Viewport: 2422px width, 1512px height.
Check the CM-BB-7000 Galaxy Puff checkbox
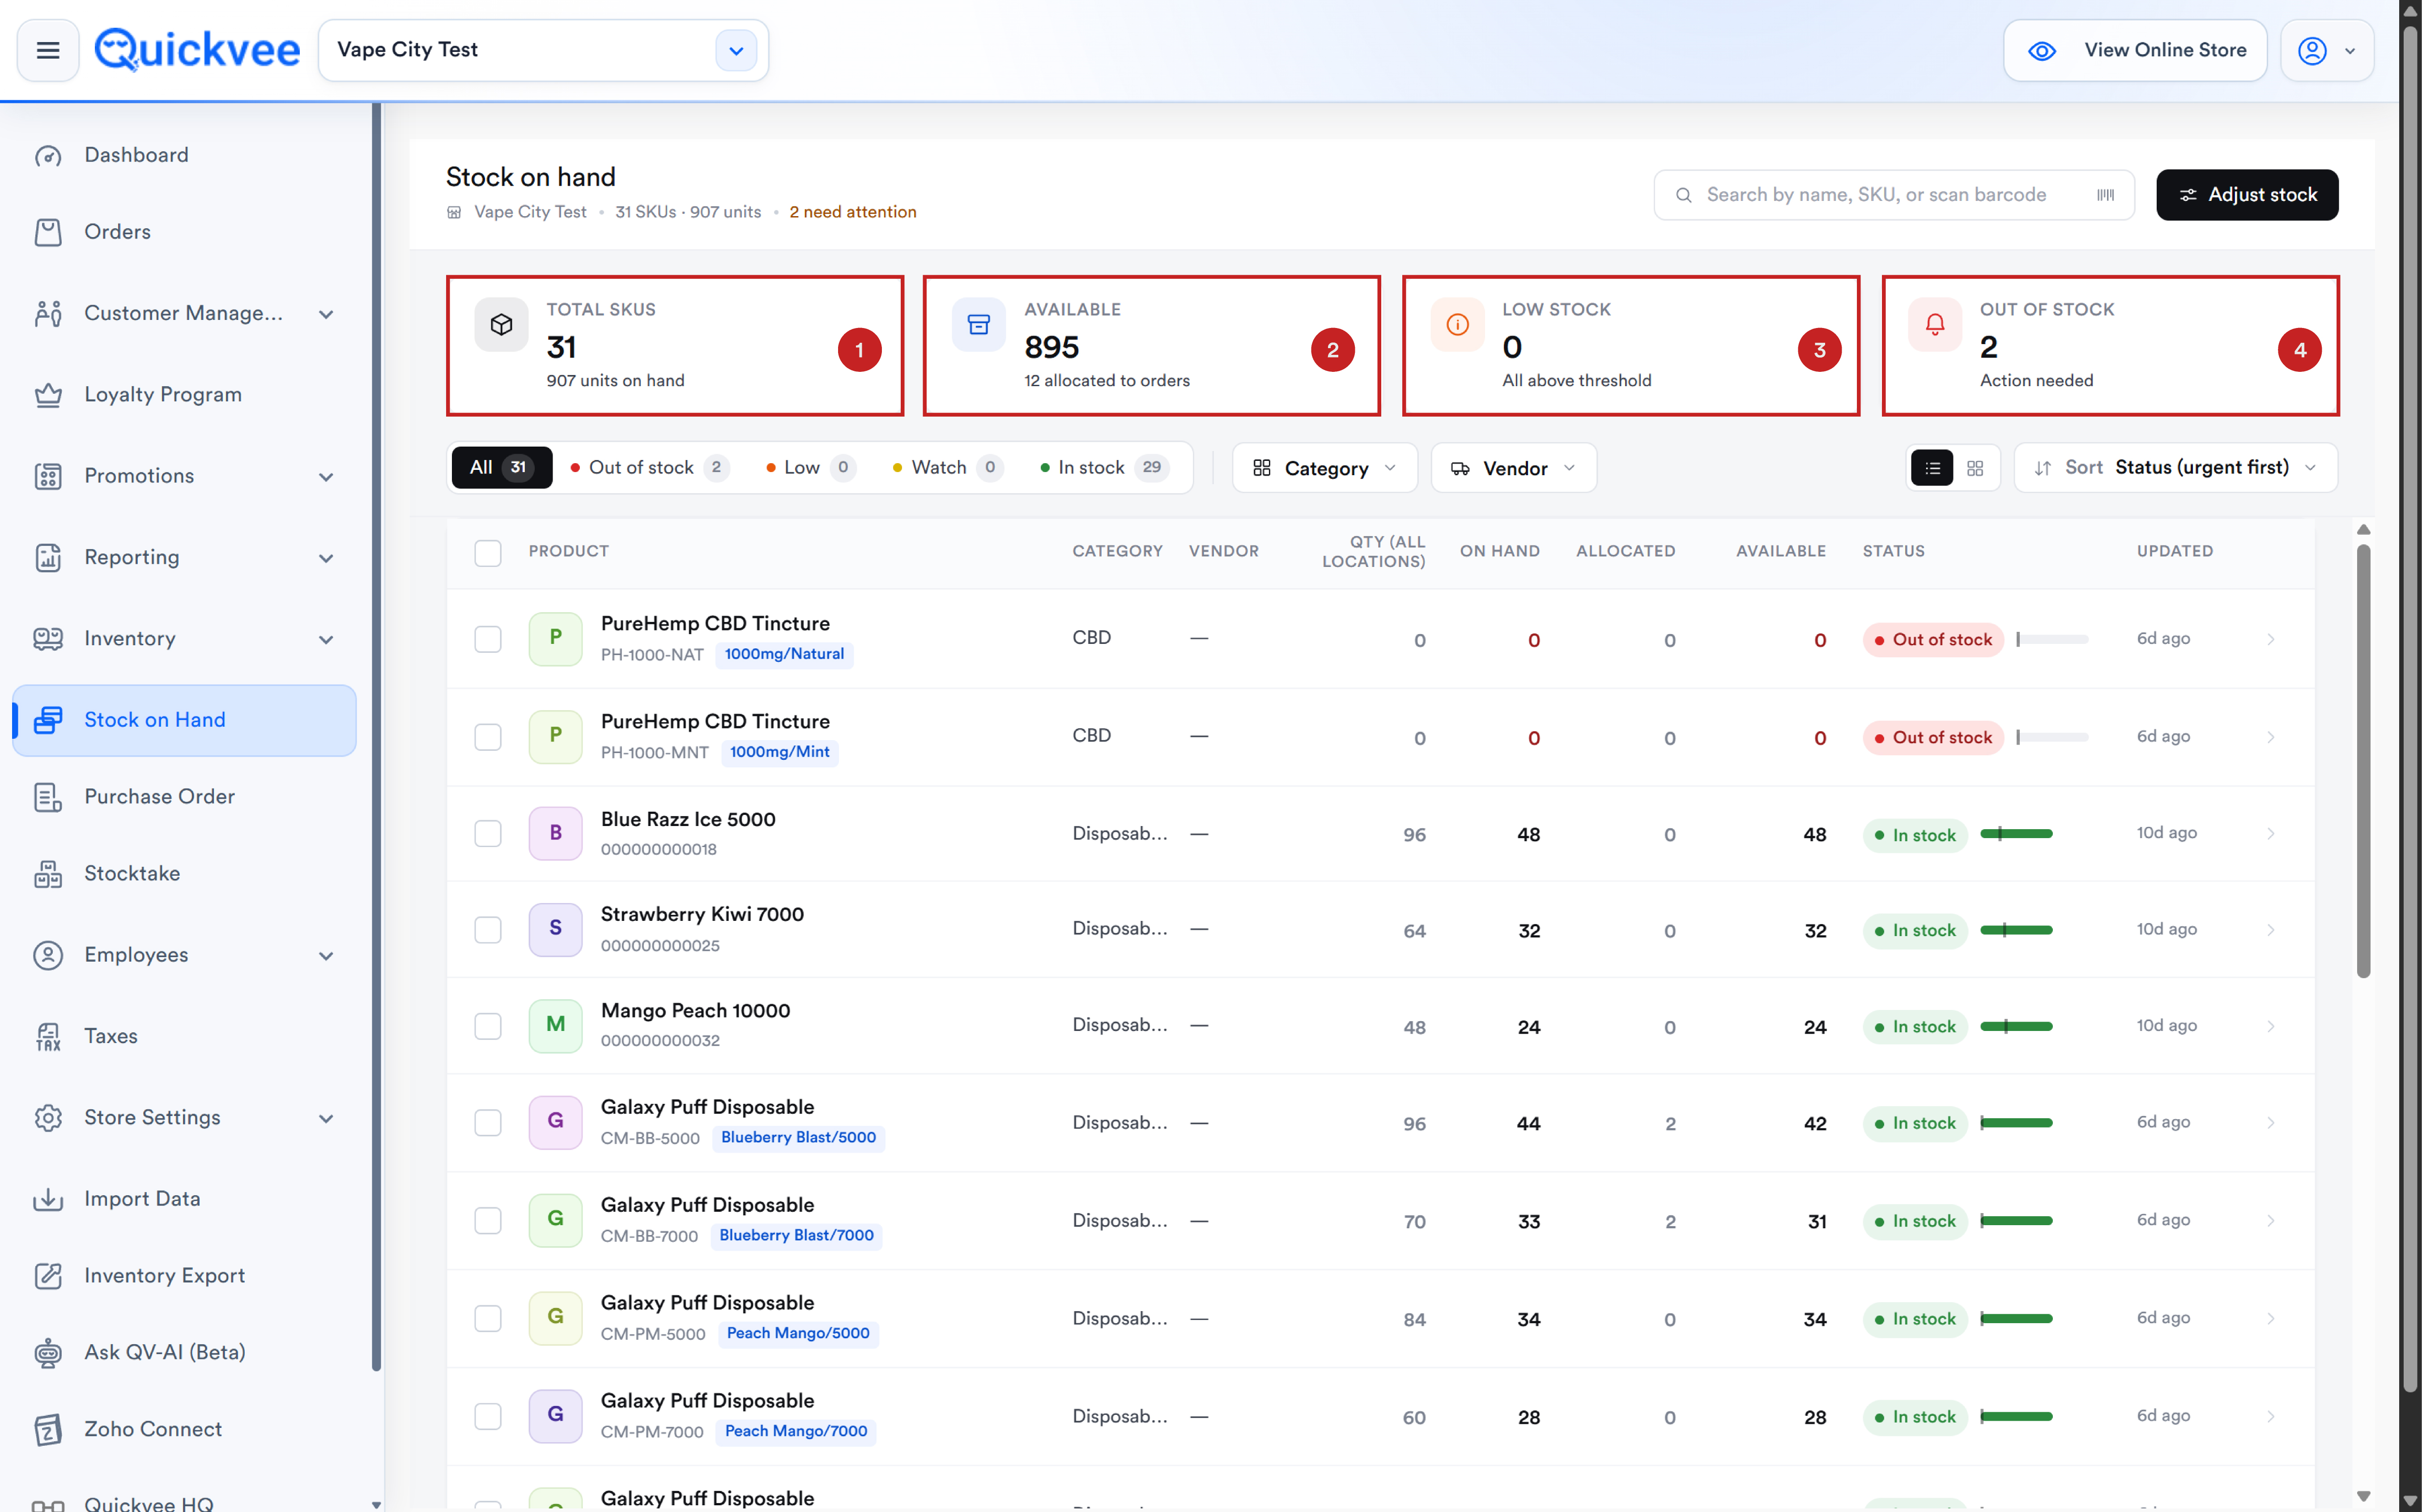pos(488,1221)
